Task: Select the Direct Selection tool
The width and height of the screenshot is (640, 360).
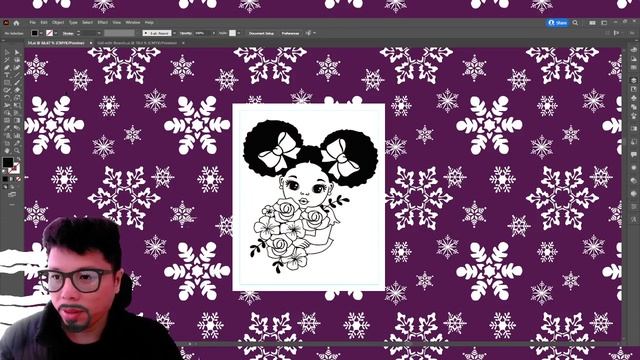Action: (17, 52)
